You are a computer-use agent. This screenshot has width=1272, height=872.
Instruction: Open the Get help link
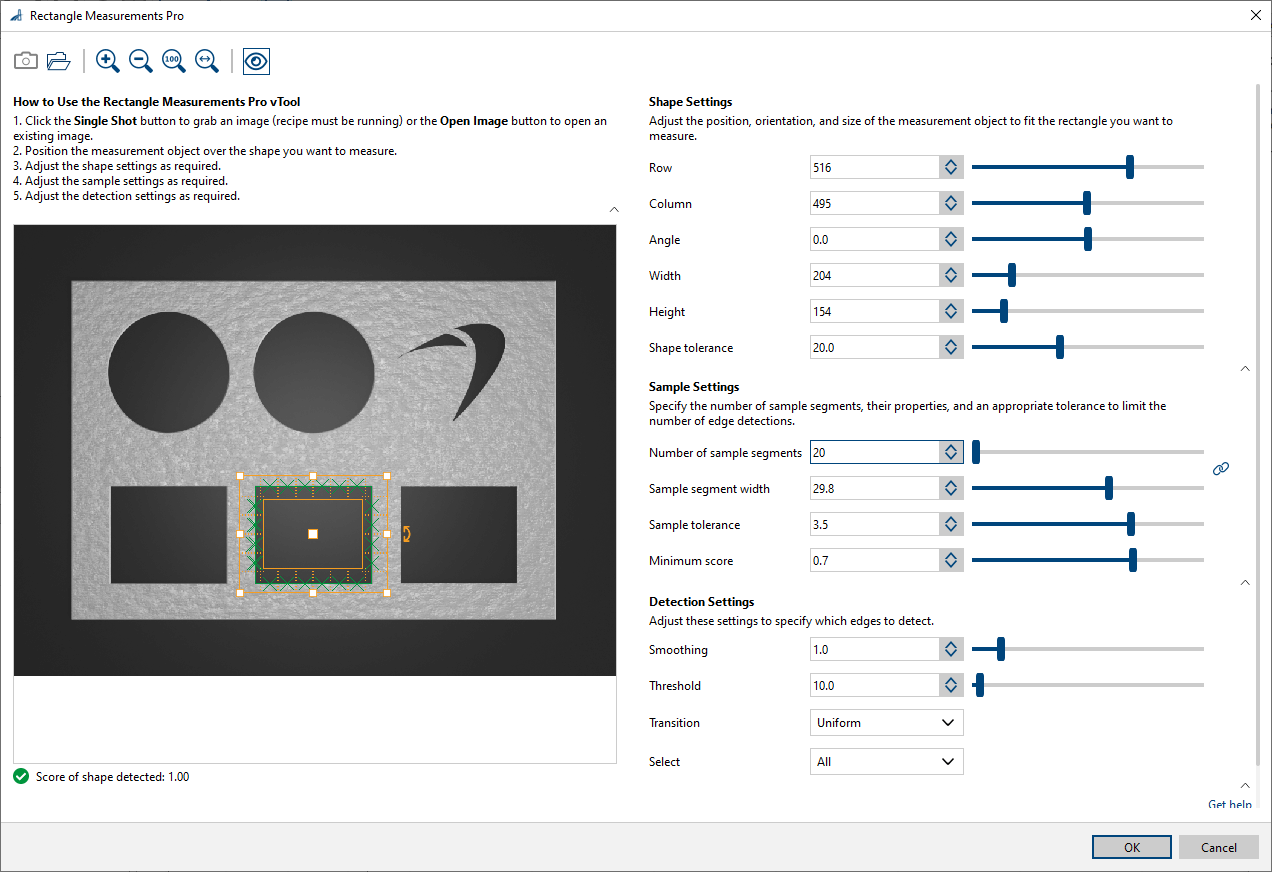click(x=1230, y=804)
